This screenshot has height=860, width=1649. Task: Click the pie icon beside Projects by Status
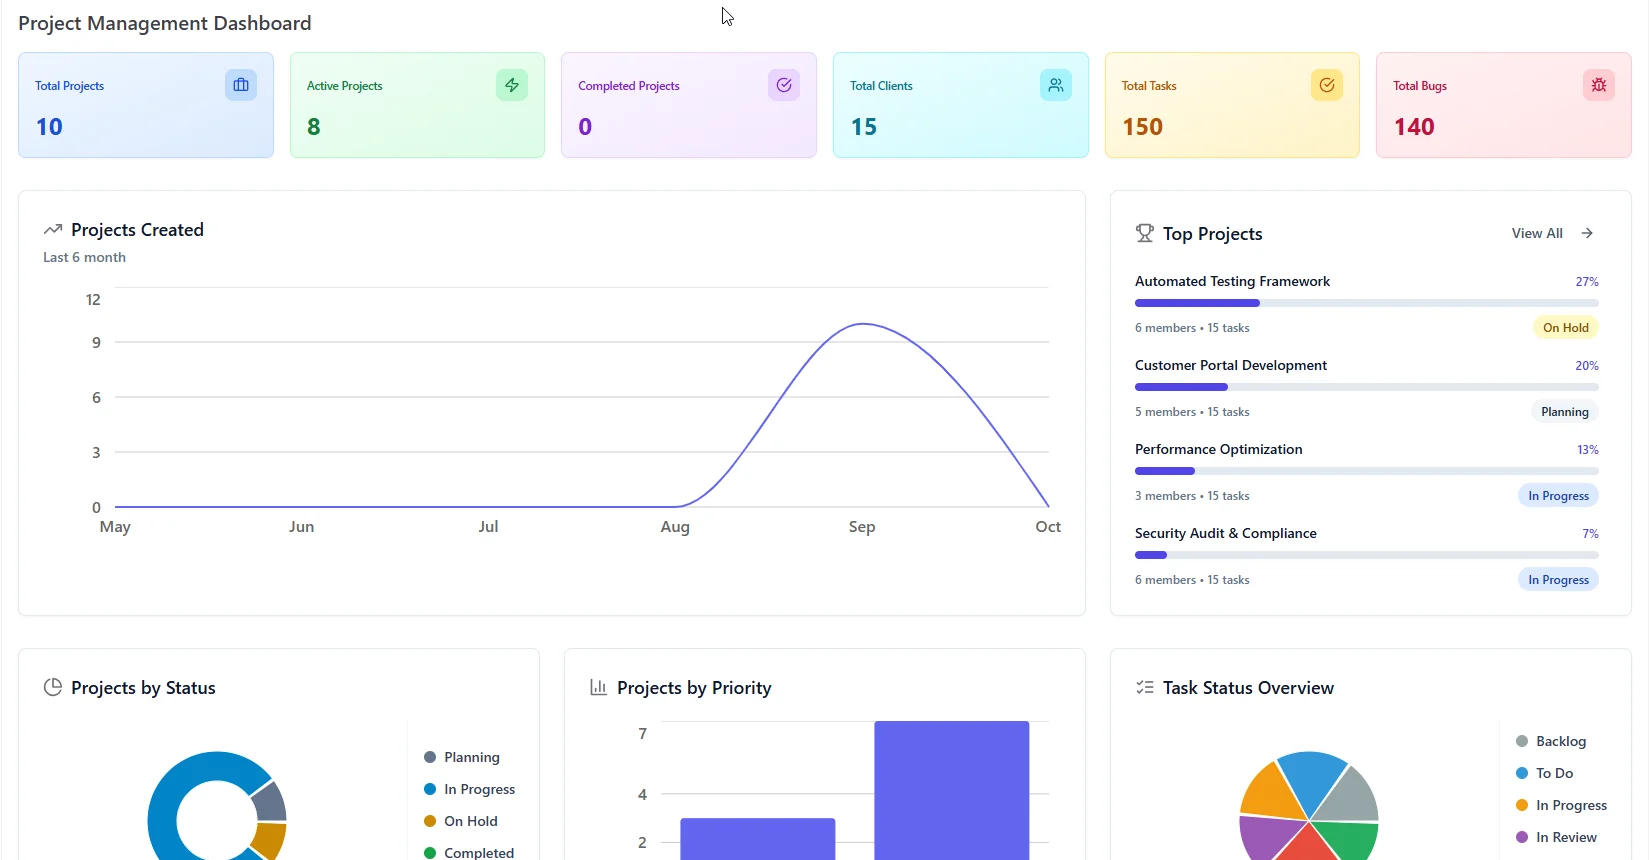53,687
